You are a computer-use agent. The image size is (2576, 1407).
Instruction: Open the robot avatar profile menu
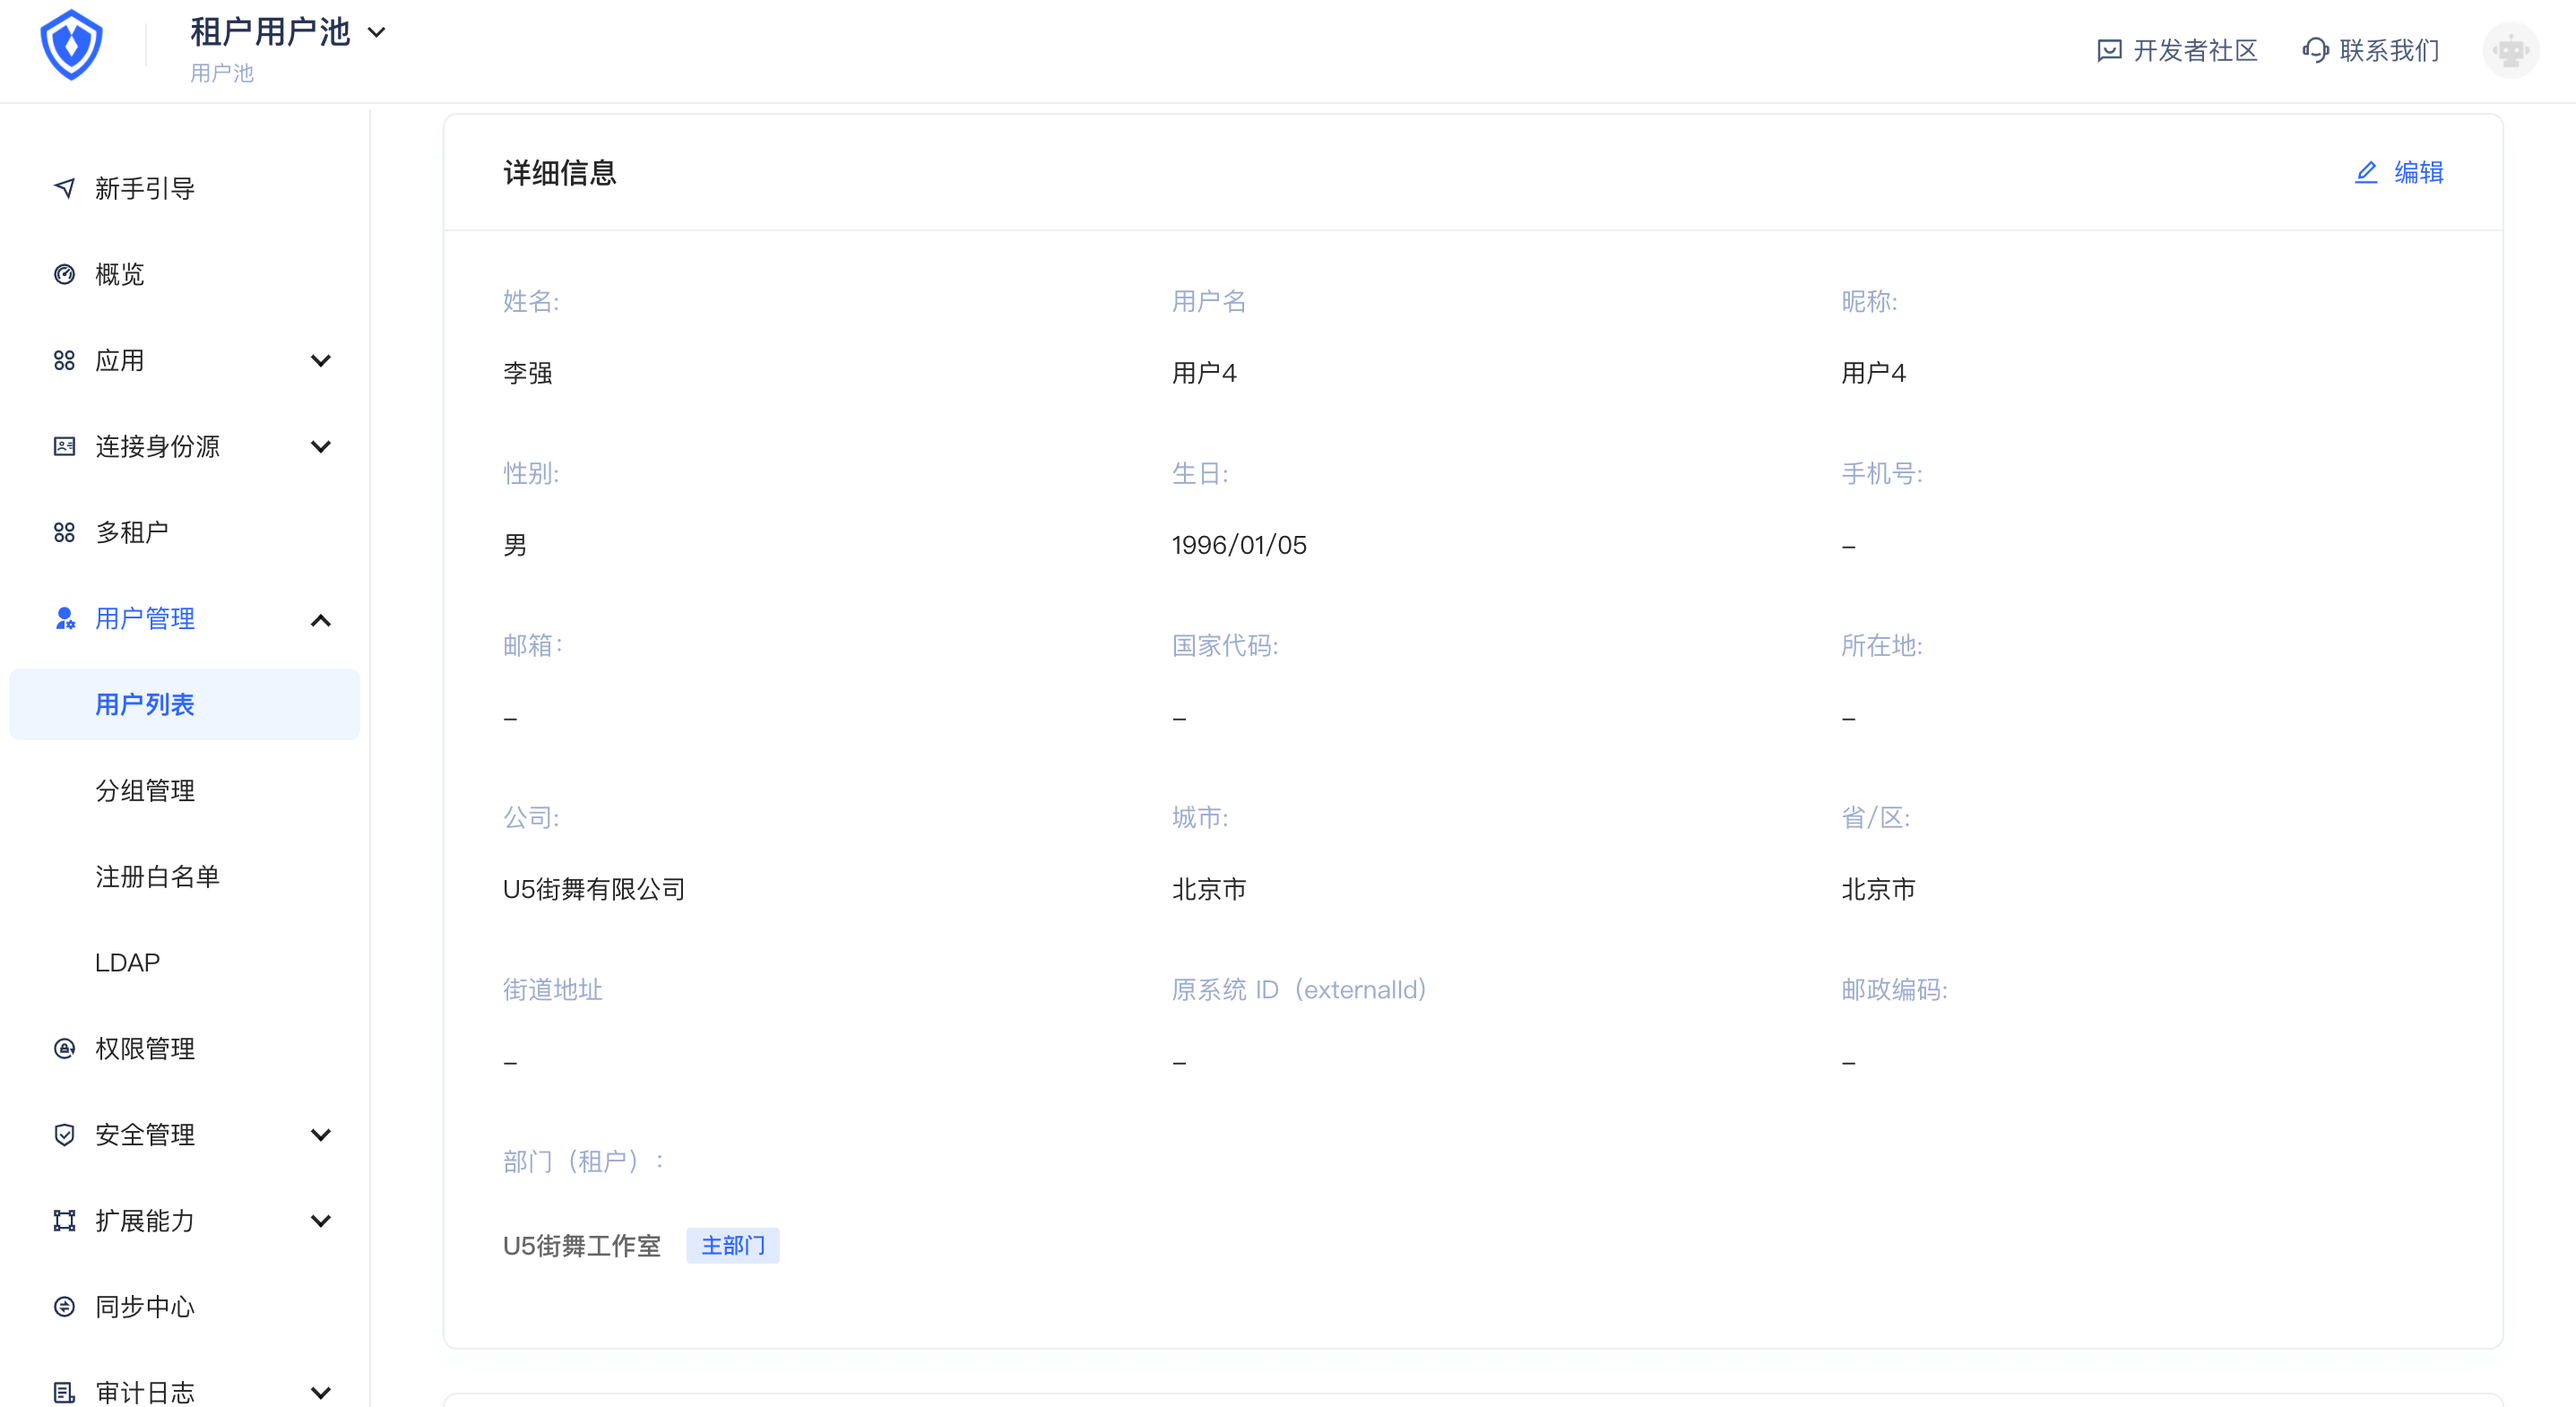pos(2510,50)
